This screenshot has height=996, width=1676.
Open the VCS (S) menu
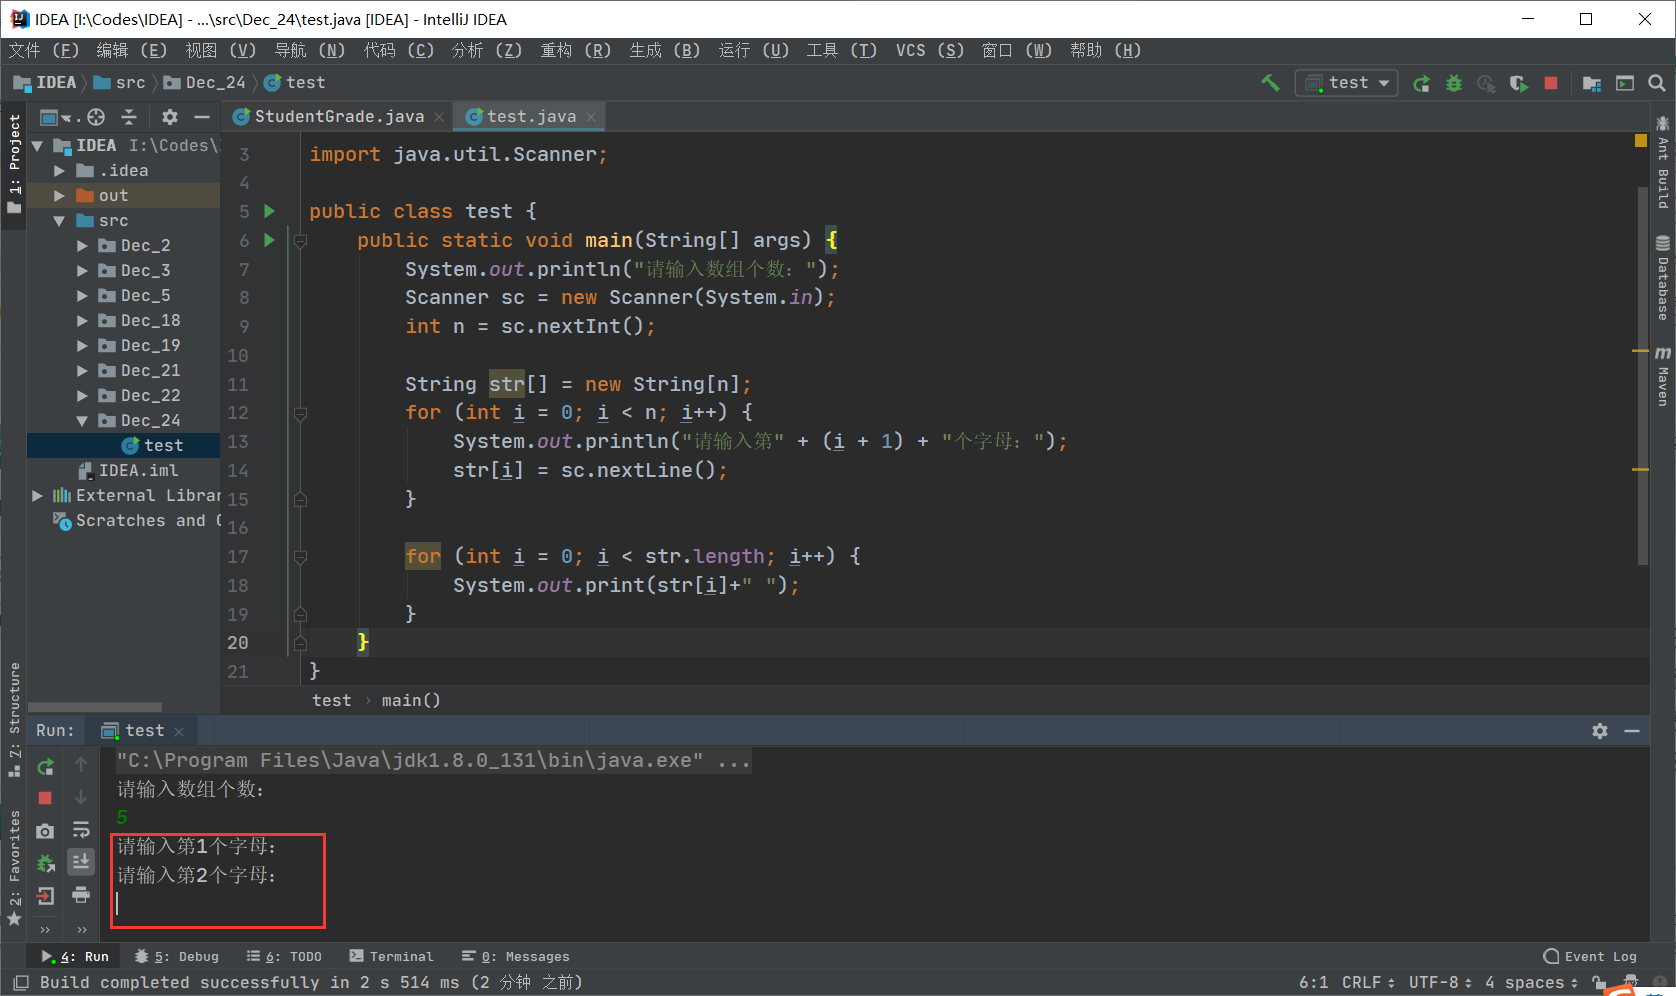(929, 51)
